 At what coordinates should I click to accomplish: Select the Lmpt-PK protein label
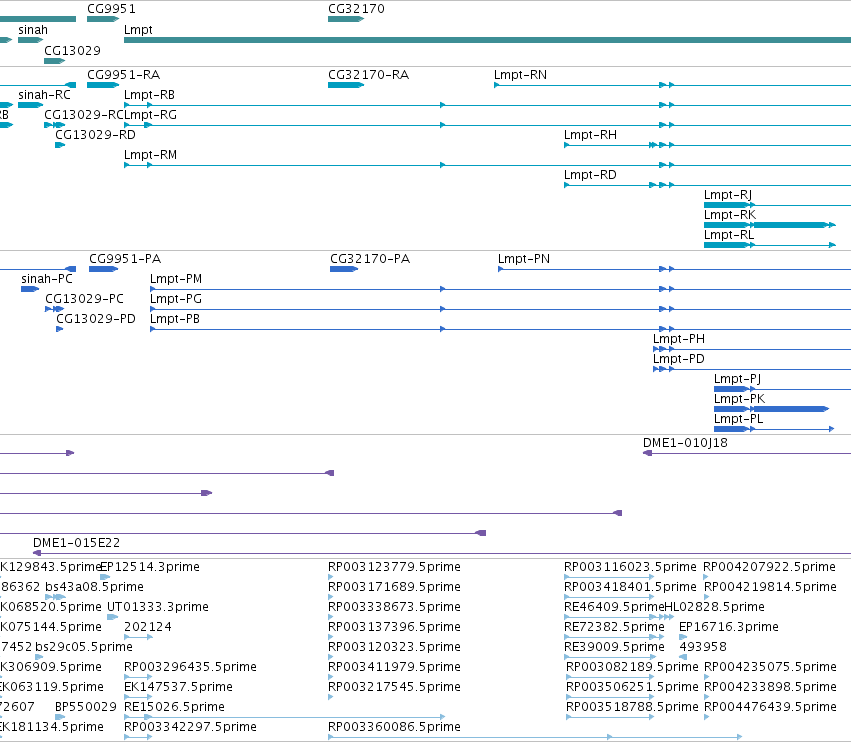click(x=739, y=398)
